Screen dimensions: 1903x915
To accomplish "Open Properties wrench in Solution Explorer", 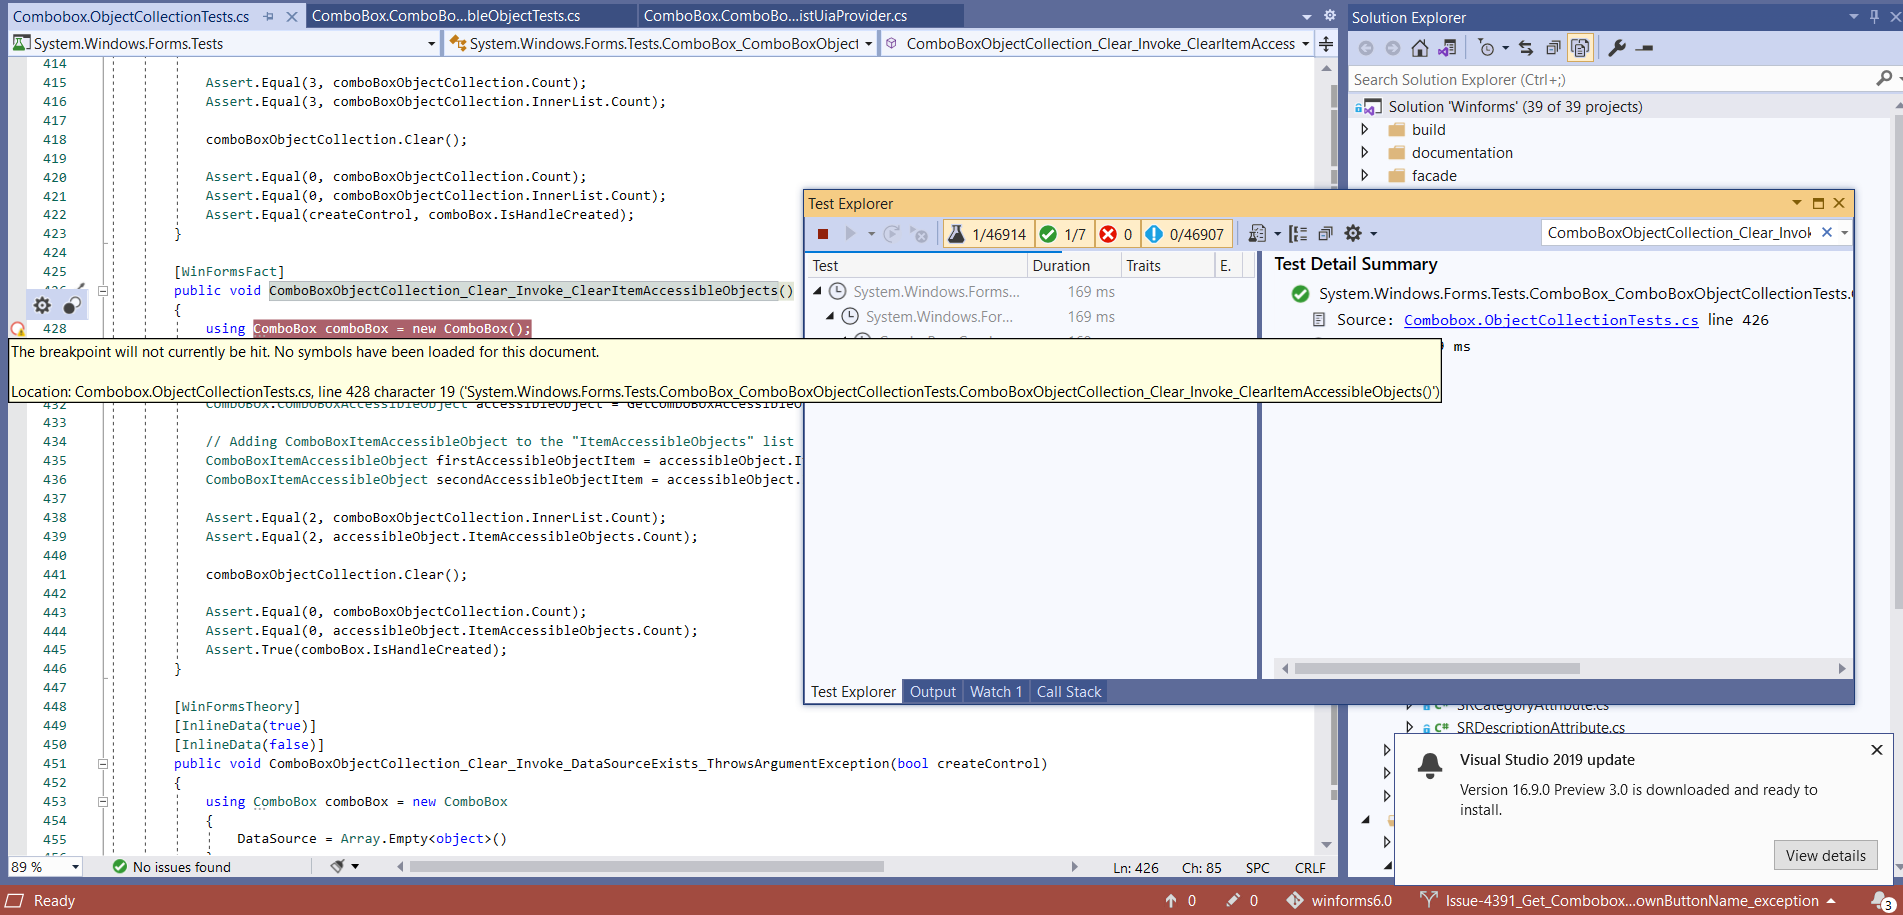I will click(x=1616, y=48).
